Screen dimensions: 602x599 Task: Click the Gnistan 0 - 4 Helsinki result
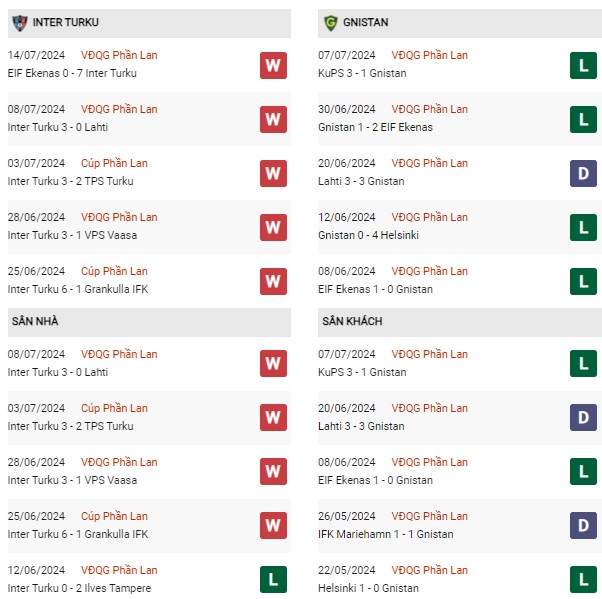(x=368, y=235)
